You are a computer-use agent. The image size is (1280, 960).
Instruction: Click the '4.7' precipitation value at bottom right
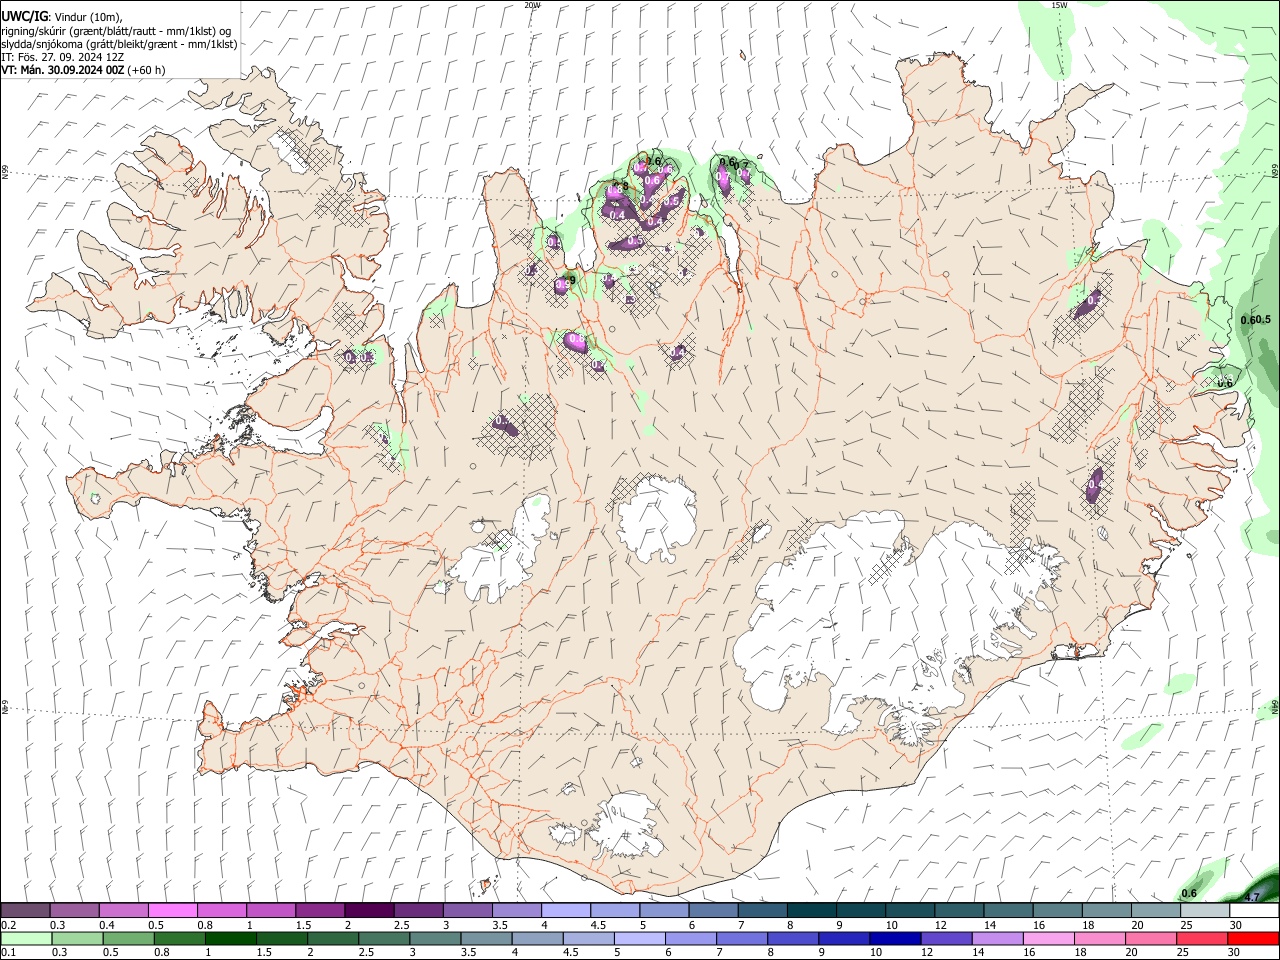[1253, 897]
